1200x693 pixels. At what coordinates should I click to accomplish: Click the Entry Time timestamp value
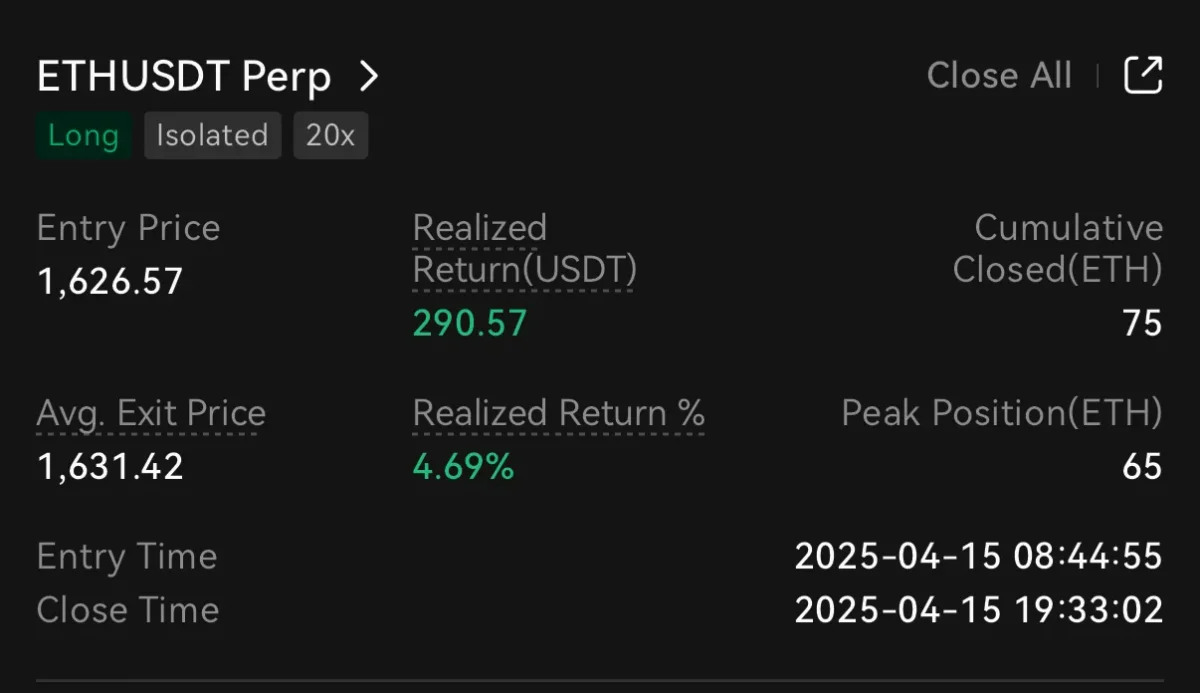pyautogui.click(x=978, y=556)
